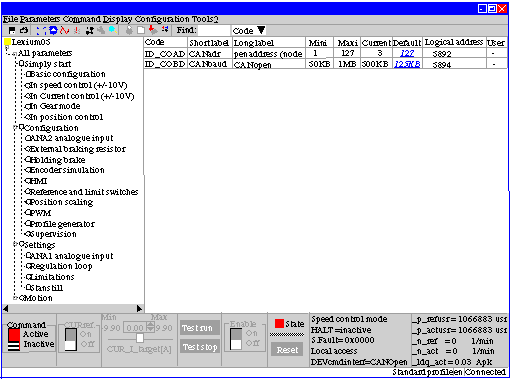Click the blue dashed brackets toolbar icon
Screen dimensions: 512x390
point(41,30)
